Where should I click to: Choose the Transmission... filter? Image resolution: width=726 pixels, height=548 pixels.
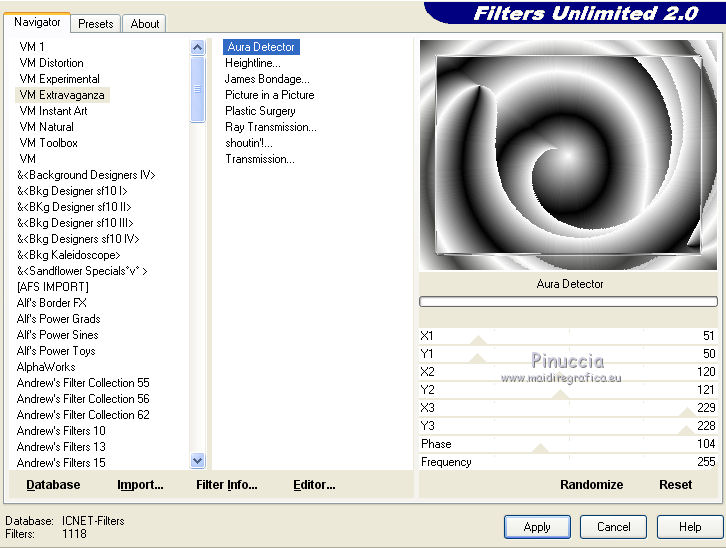coord(260,159)
